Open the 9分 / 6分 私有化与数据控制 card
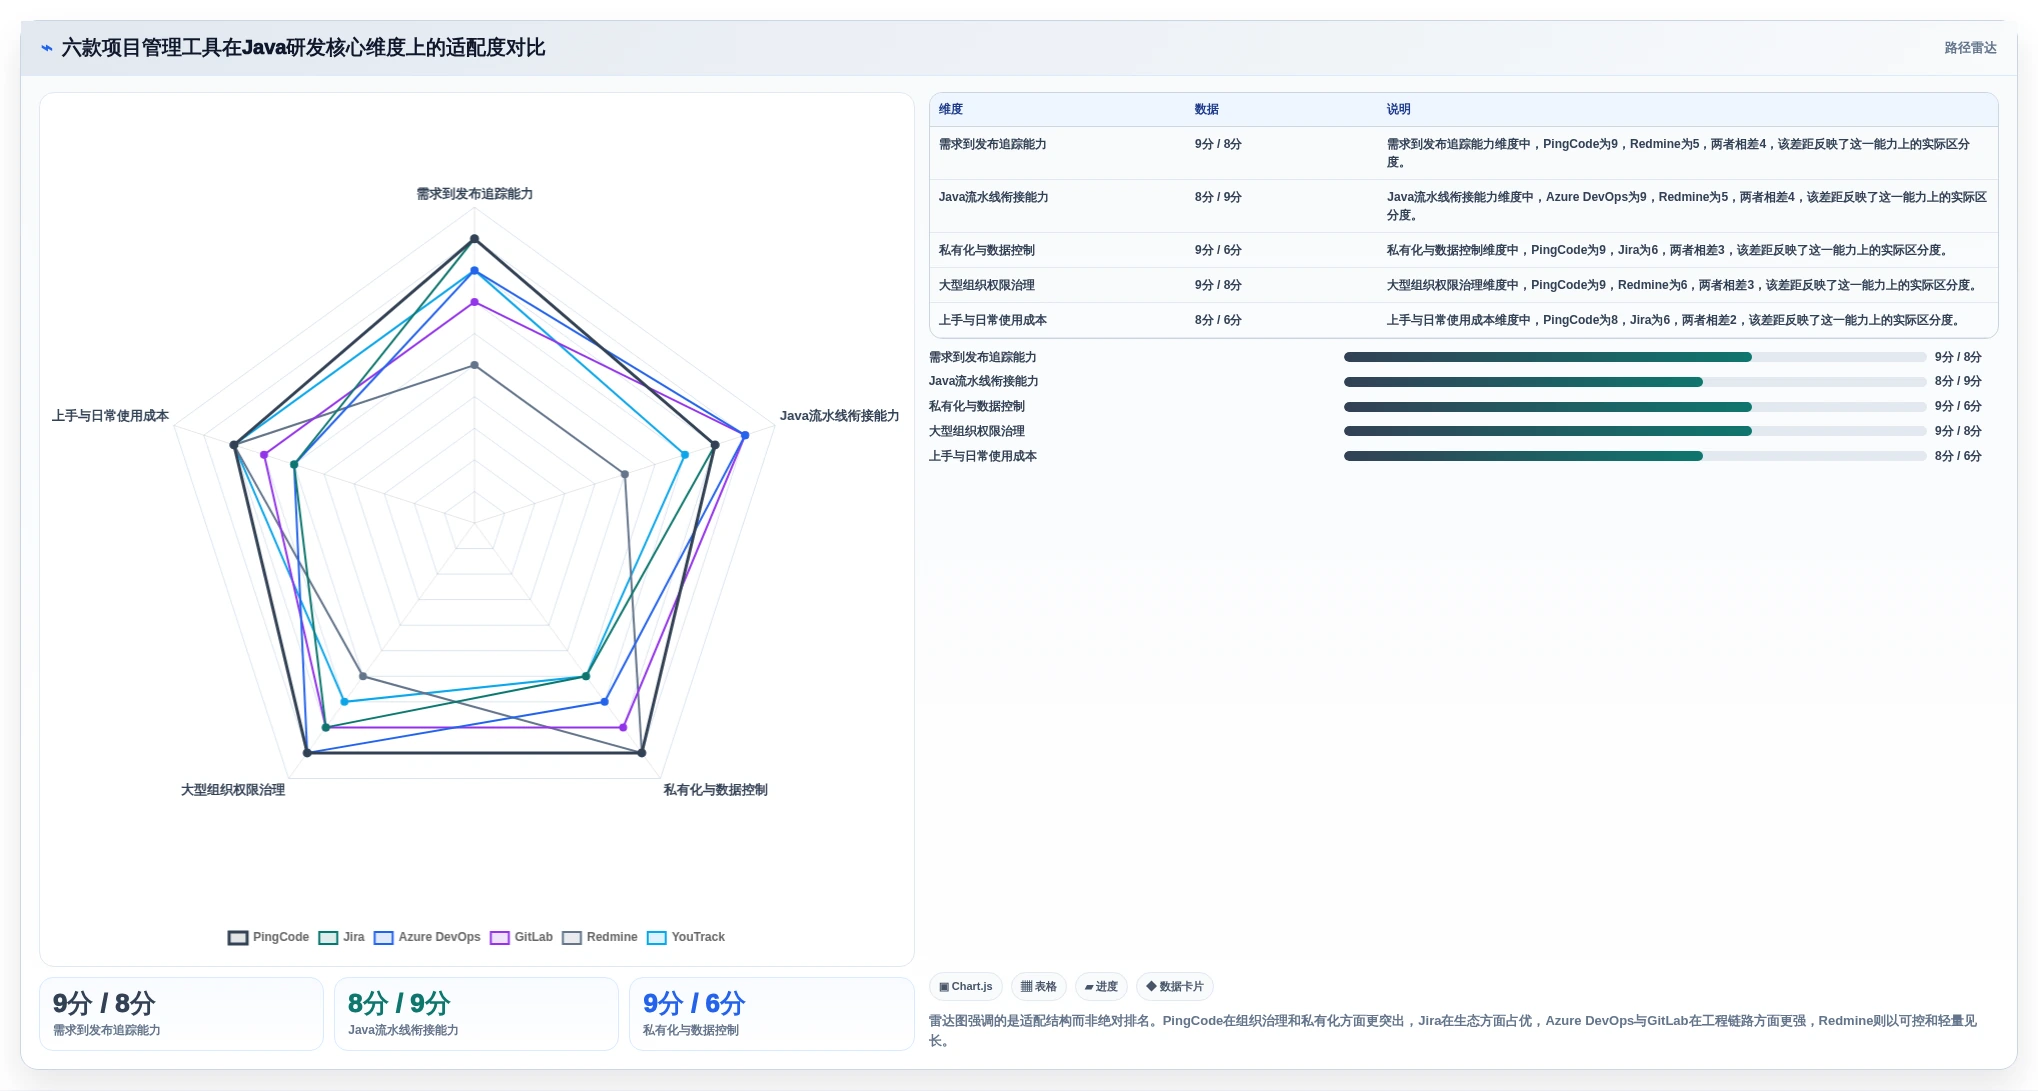This screenshot has height=1091, width=2038. tap(771, 1014)
